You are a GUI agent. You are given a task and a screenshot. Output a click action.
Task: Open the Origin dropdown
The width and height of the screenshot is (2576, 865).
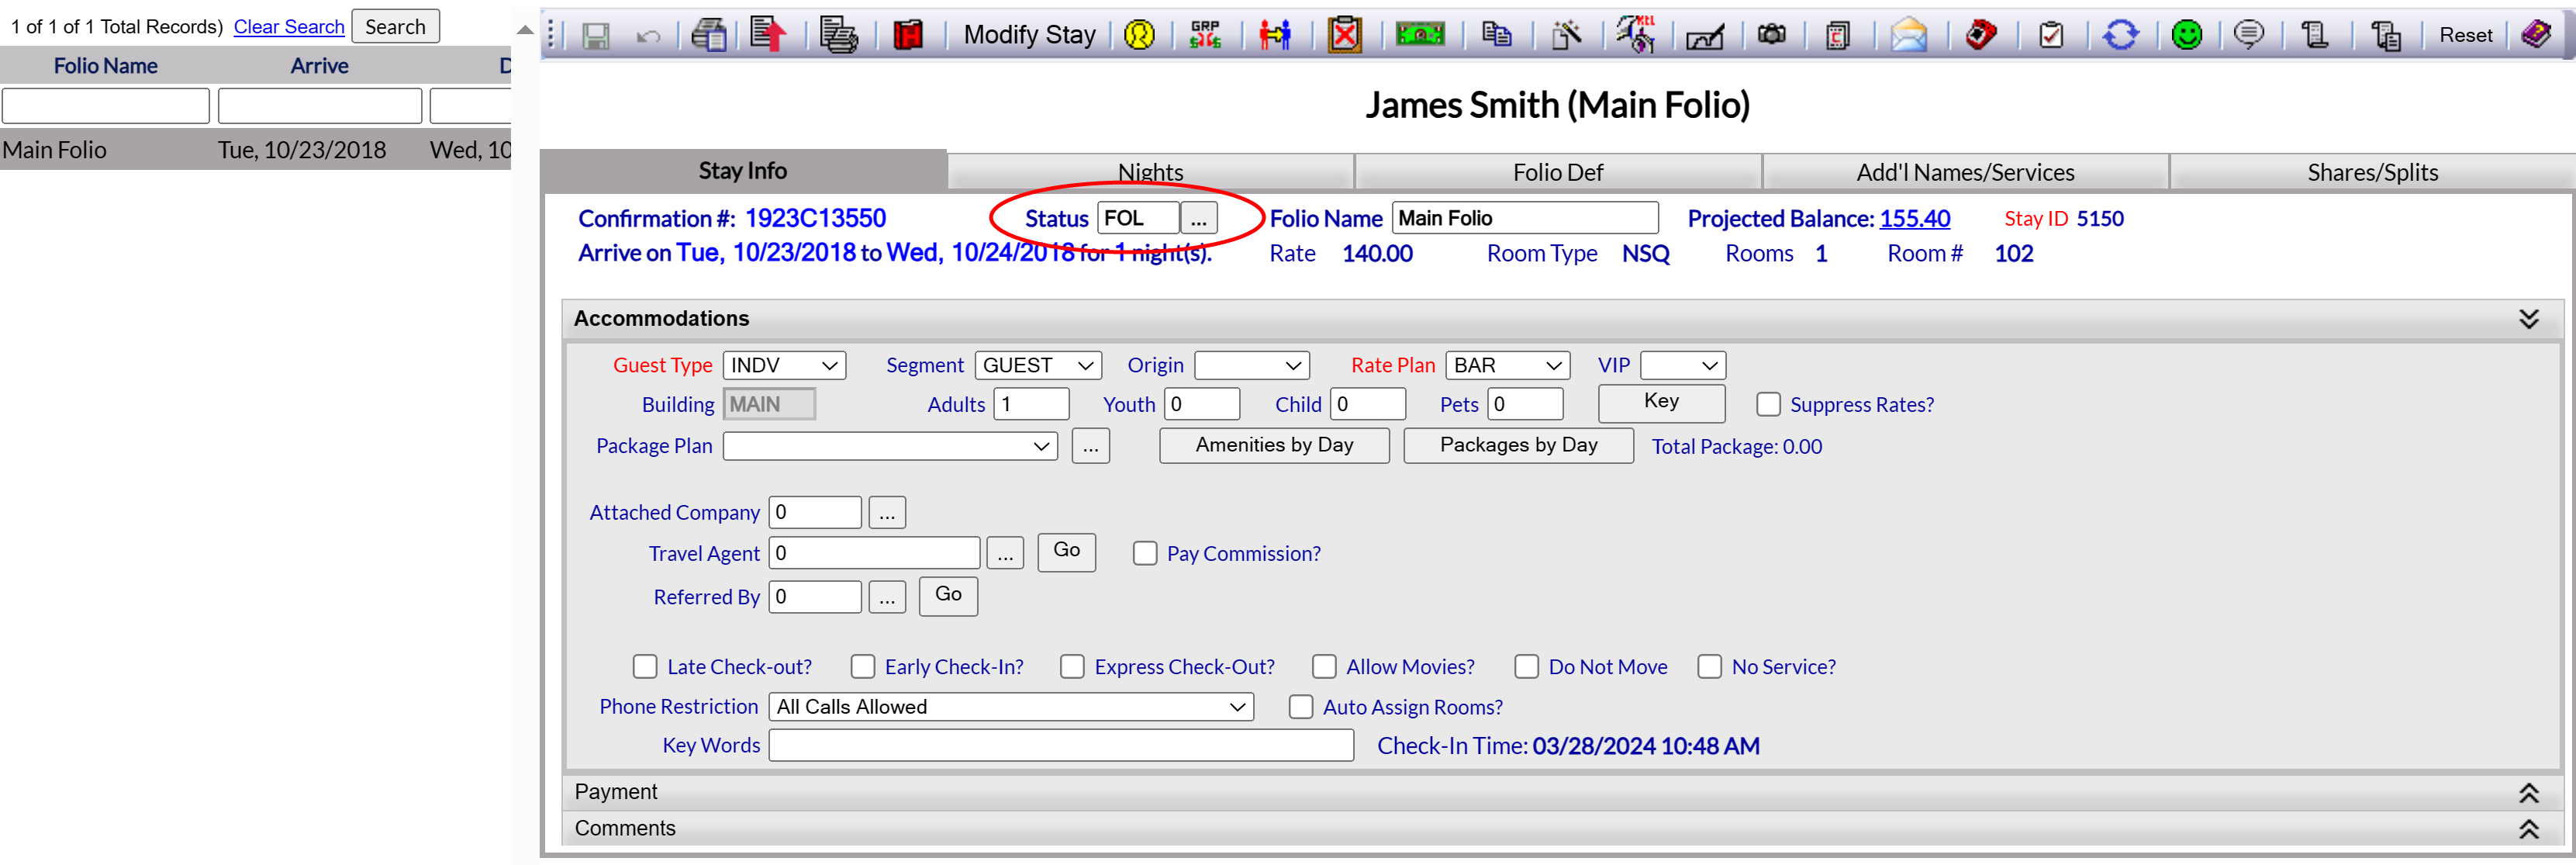[1252, 365]
